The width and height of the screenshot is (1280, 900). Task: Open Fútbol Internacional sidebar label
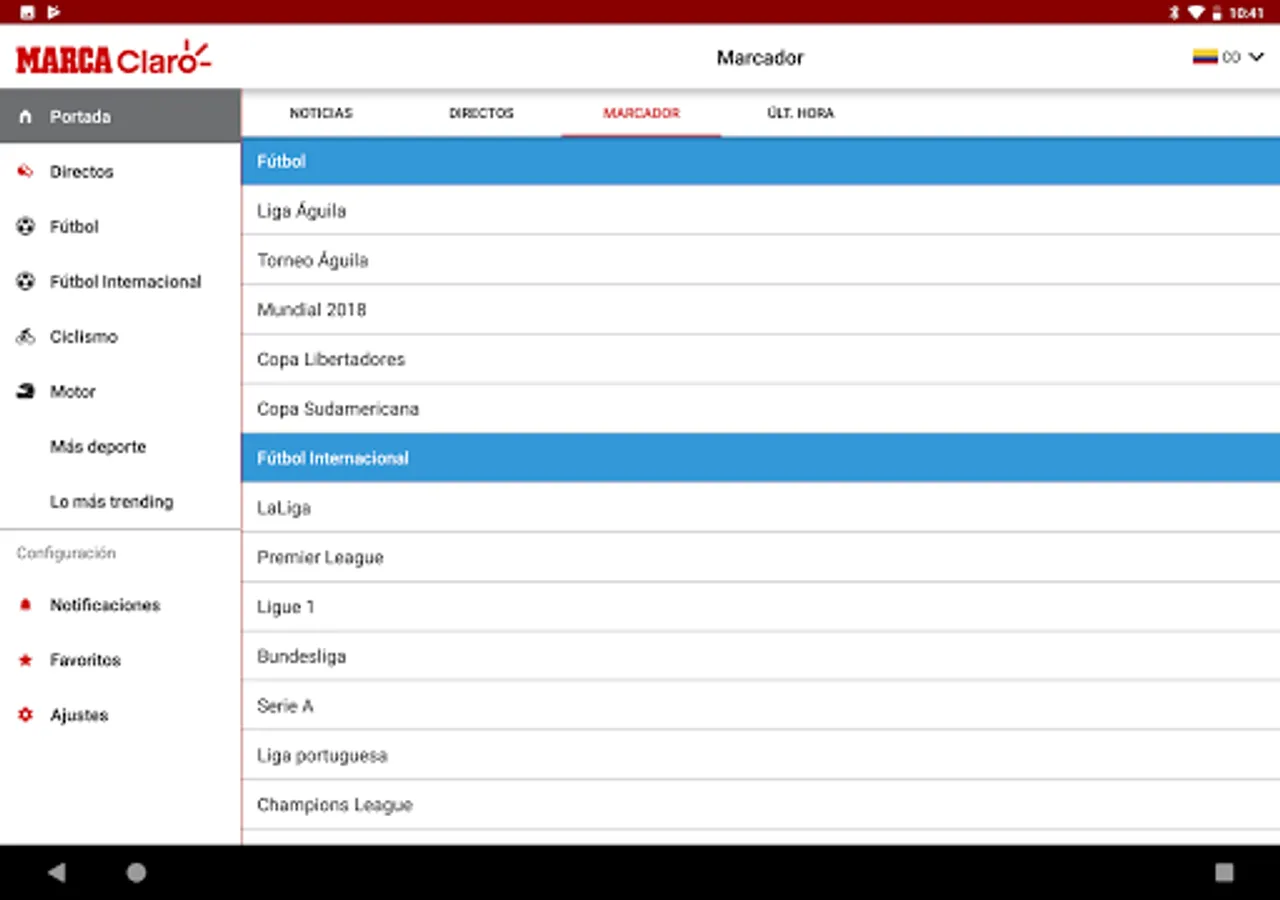(126, 282)
